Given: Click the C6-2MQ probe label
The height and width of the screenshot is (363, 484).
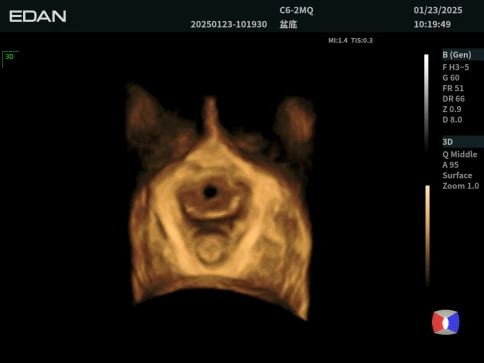Looking at the screenshot, I should [x=296, y=10].
